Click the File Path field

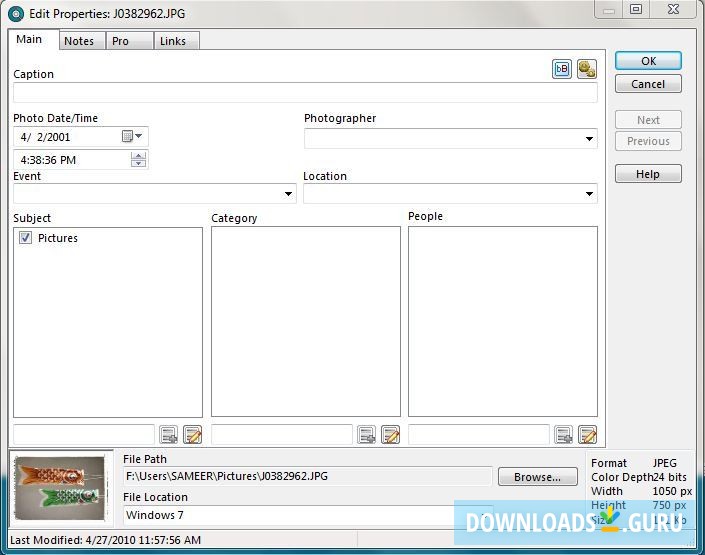click(x=308, y=476)
